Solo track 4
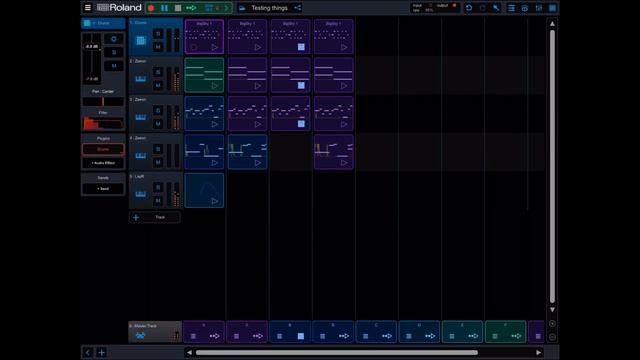Viewport: 640px width, 360px height. point(158,149)
